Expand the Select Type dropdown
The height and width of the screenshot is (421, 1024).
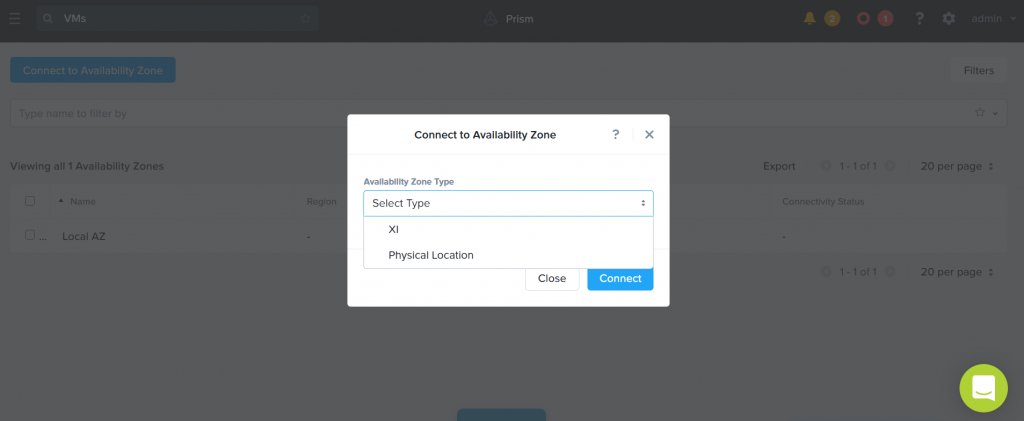[508, 204]
